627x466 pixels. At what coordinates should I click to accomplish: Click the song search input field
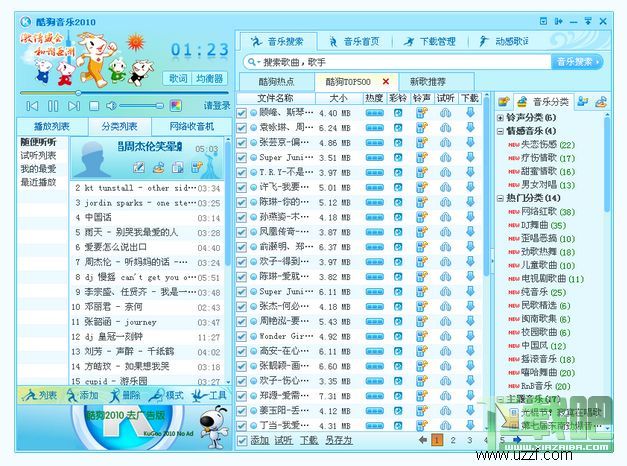pos(405,62)
